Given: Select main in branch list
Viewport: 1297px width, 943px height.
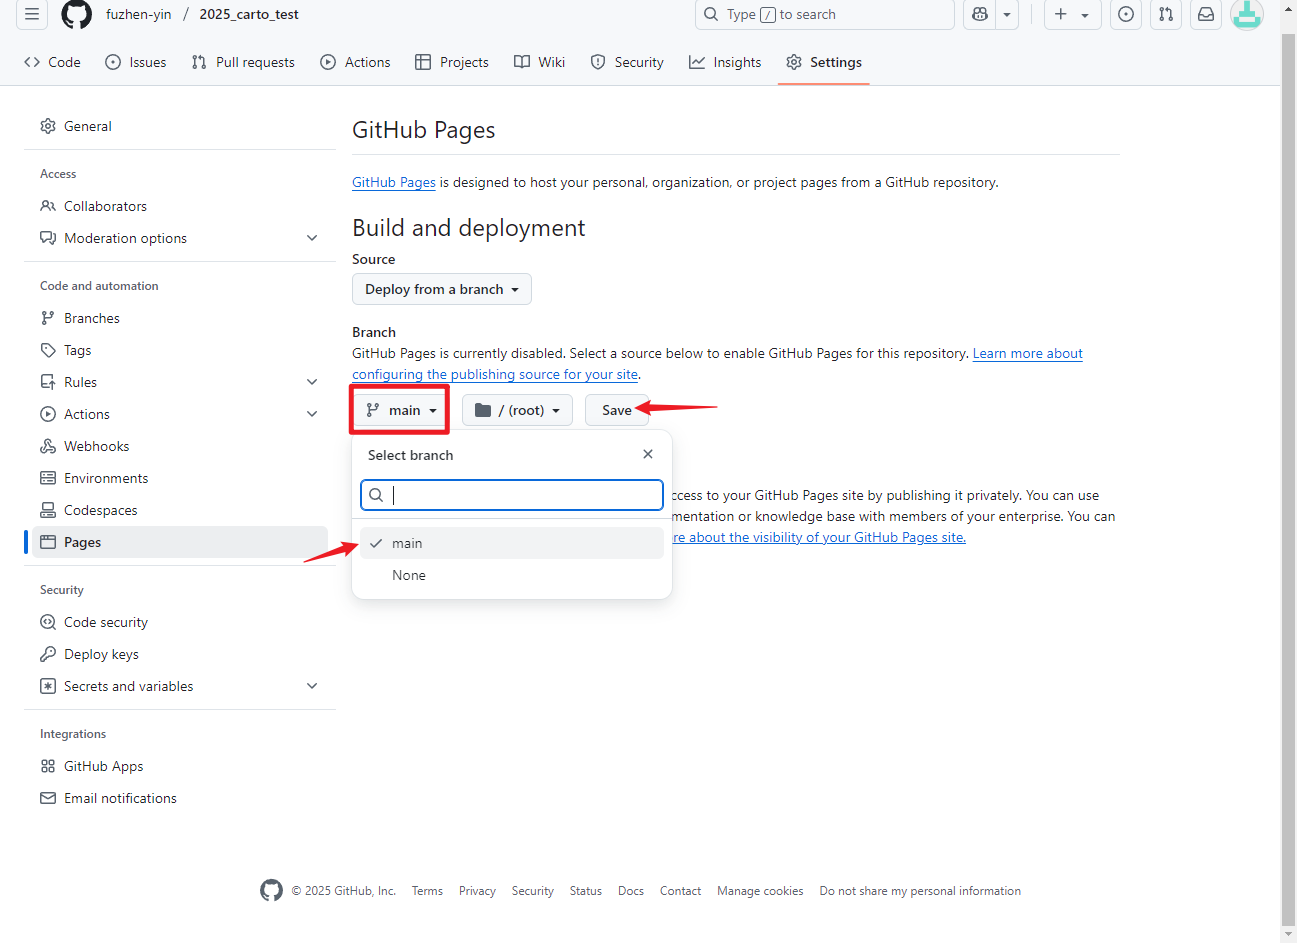Looking at the screenshot, I should 512,543.
